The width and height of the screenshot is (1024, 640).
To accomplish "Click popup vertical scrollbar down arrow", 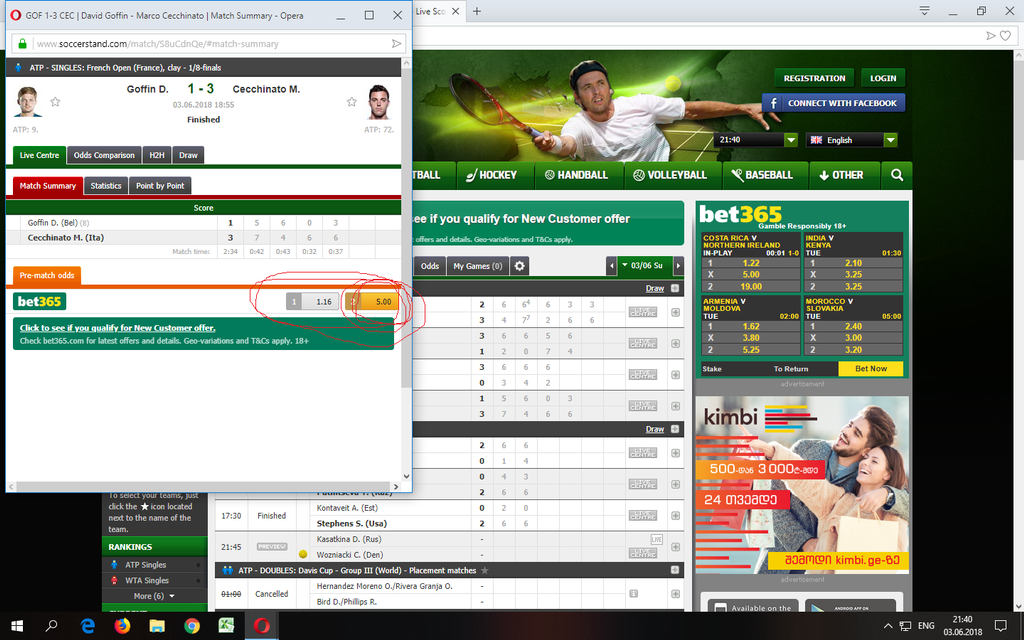I will [x=406, y=476].
